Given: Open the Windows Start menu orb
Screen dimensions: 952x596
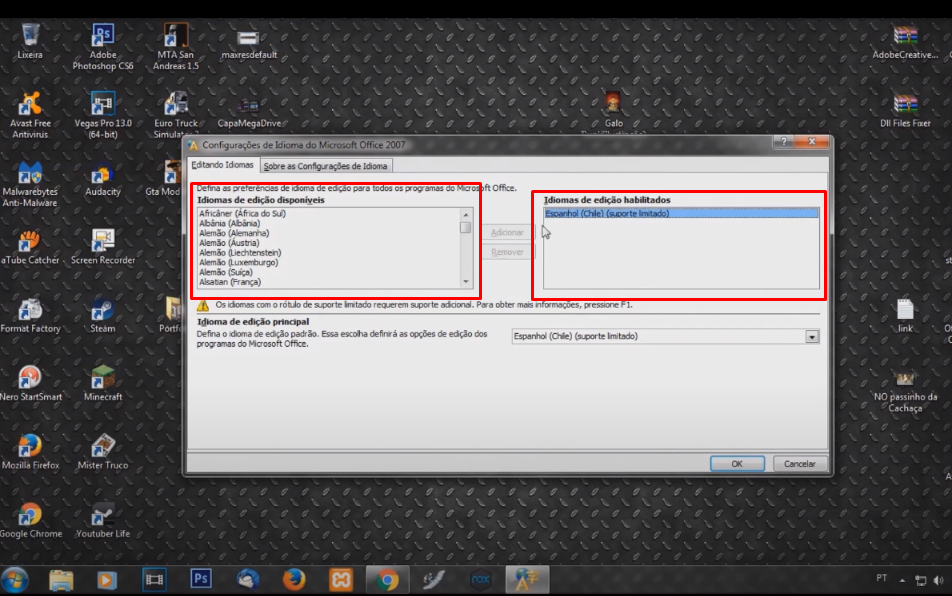Looking at the screenshot, I should [x=15, y=580].
